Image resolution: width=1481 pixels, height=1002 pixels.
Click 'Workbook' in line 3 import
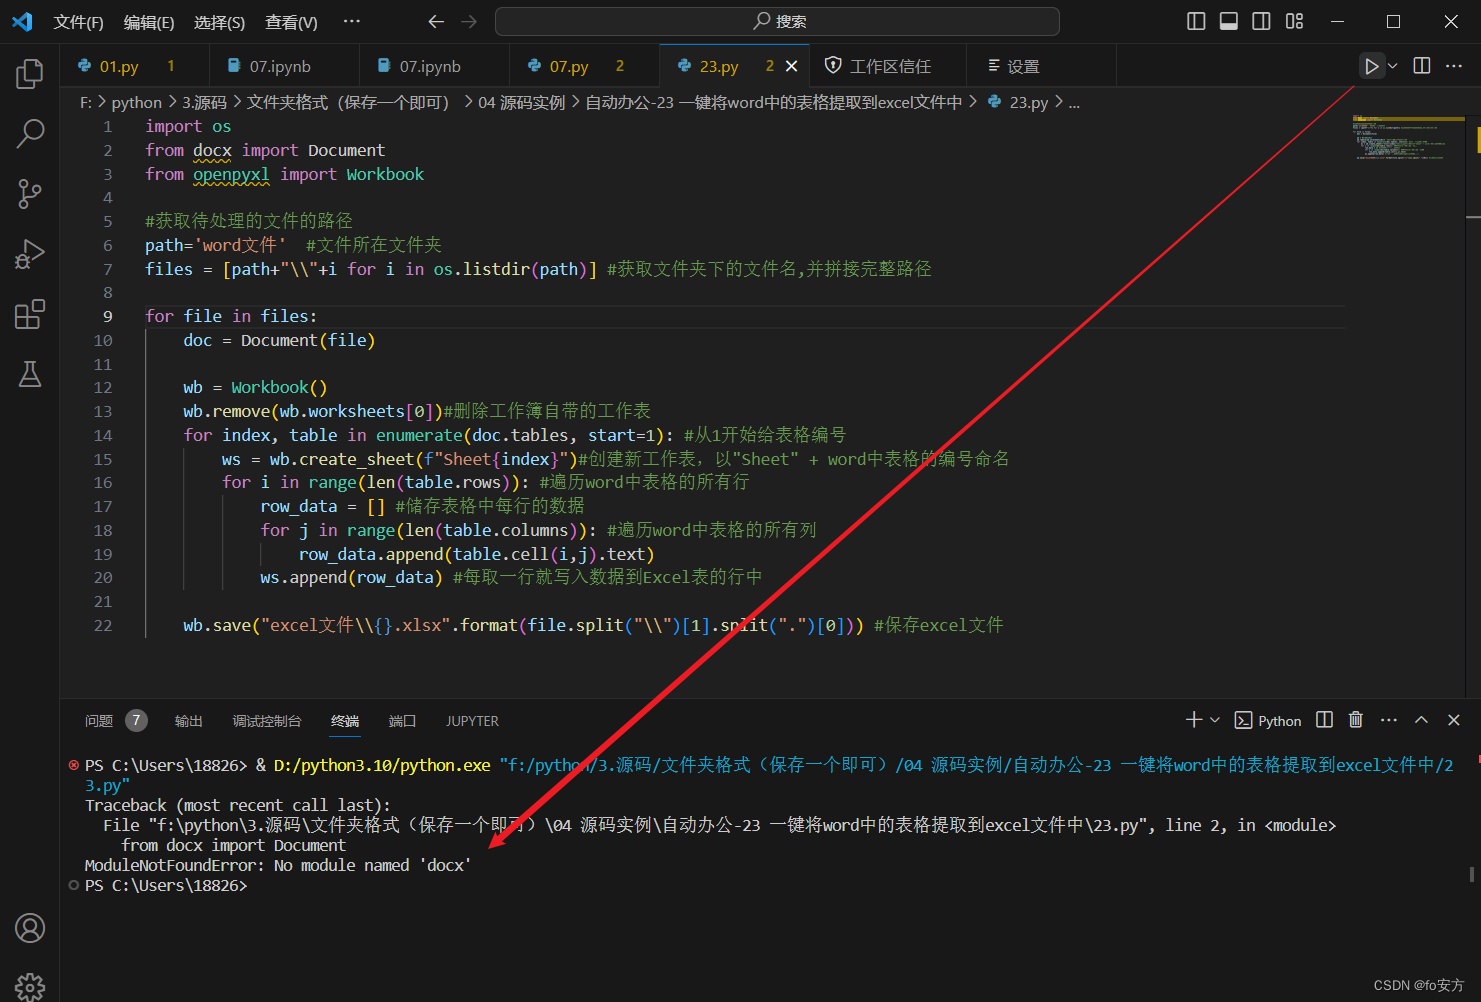385,174
